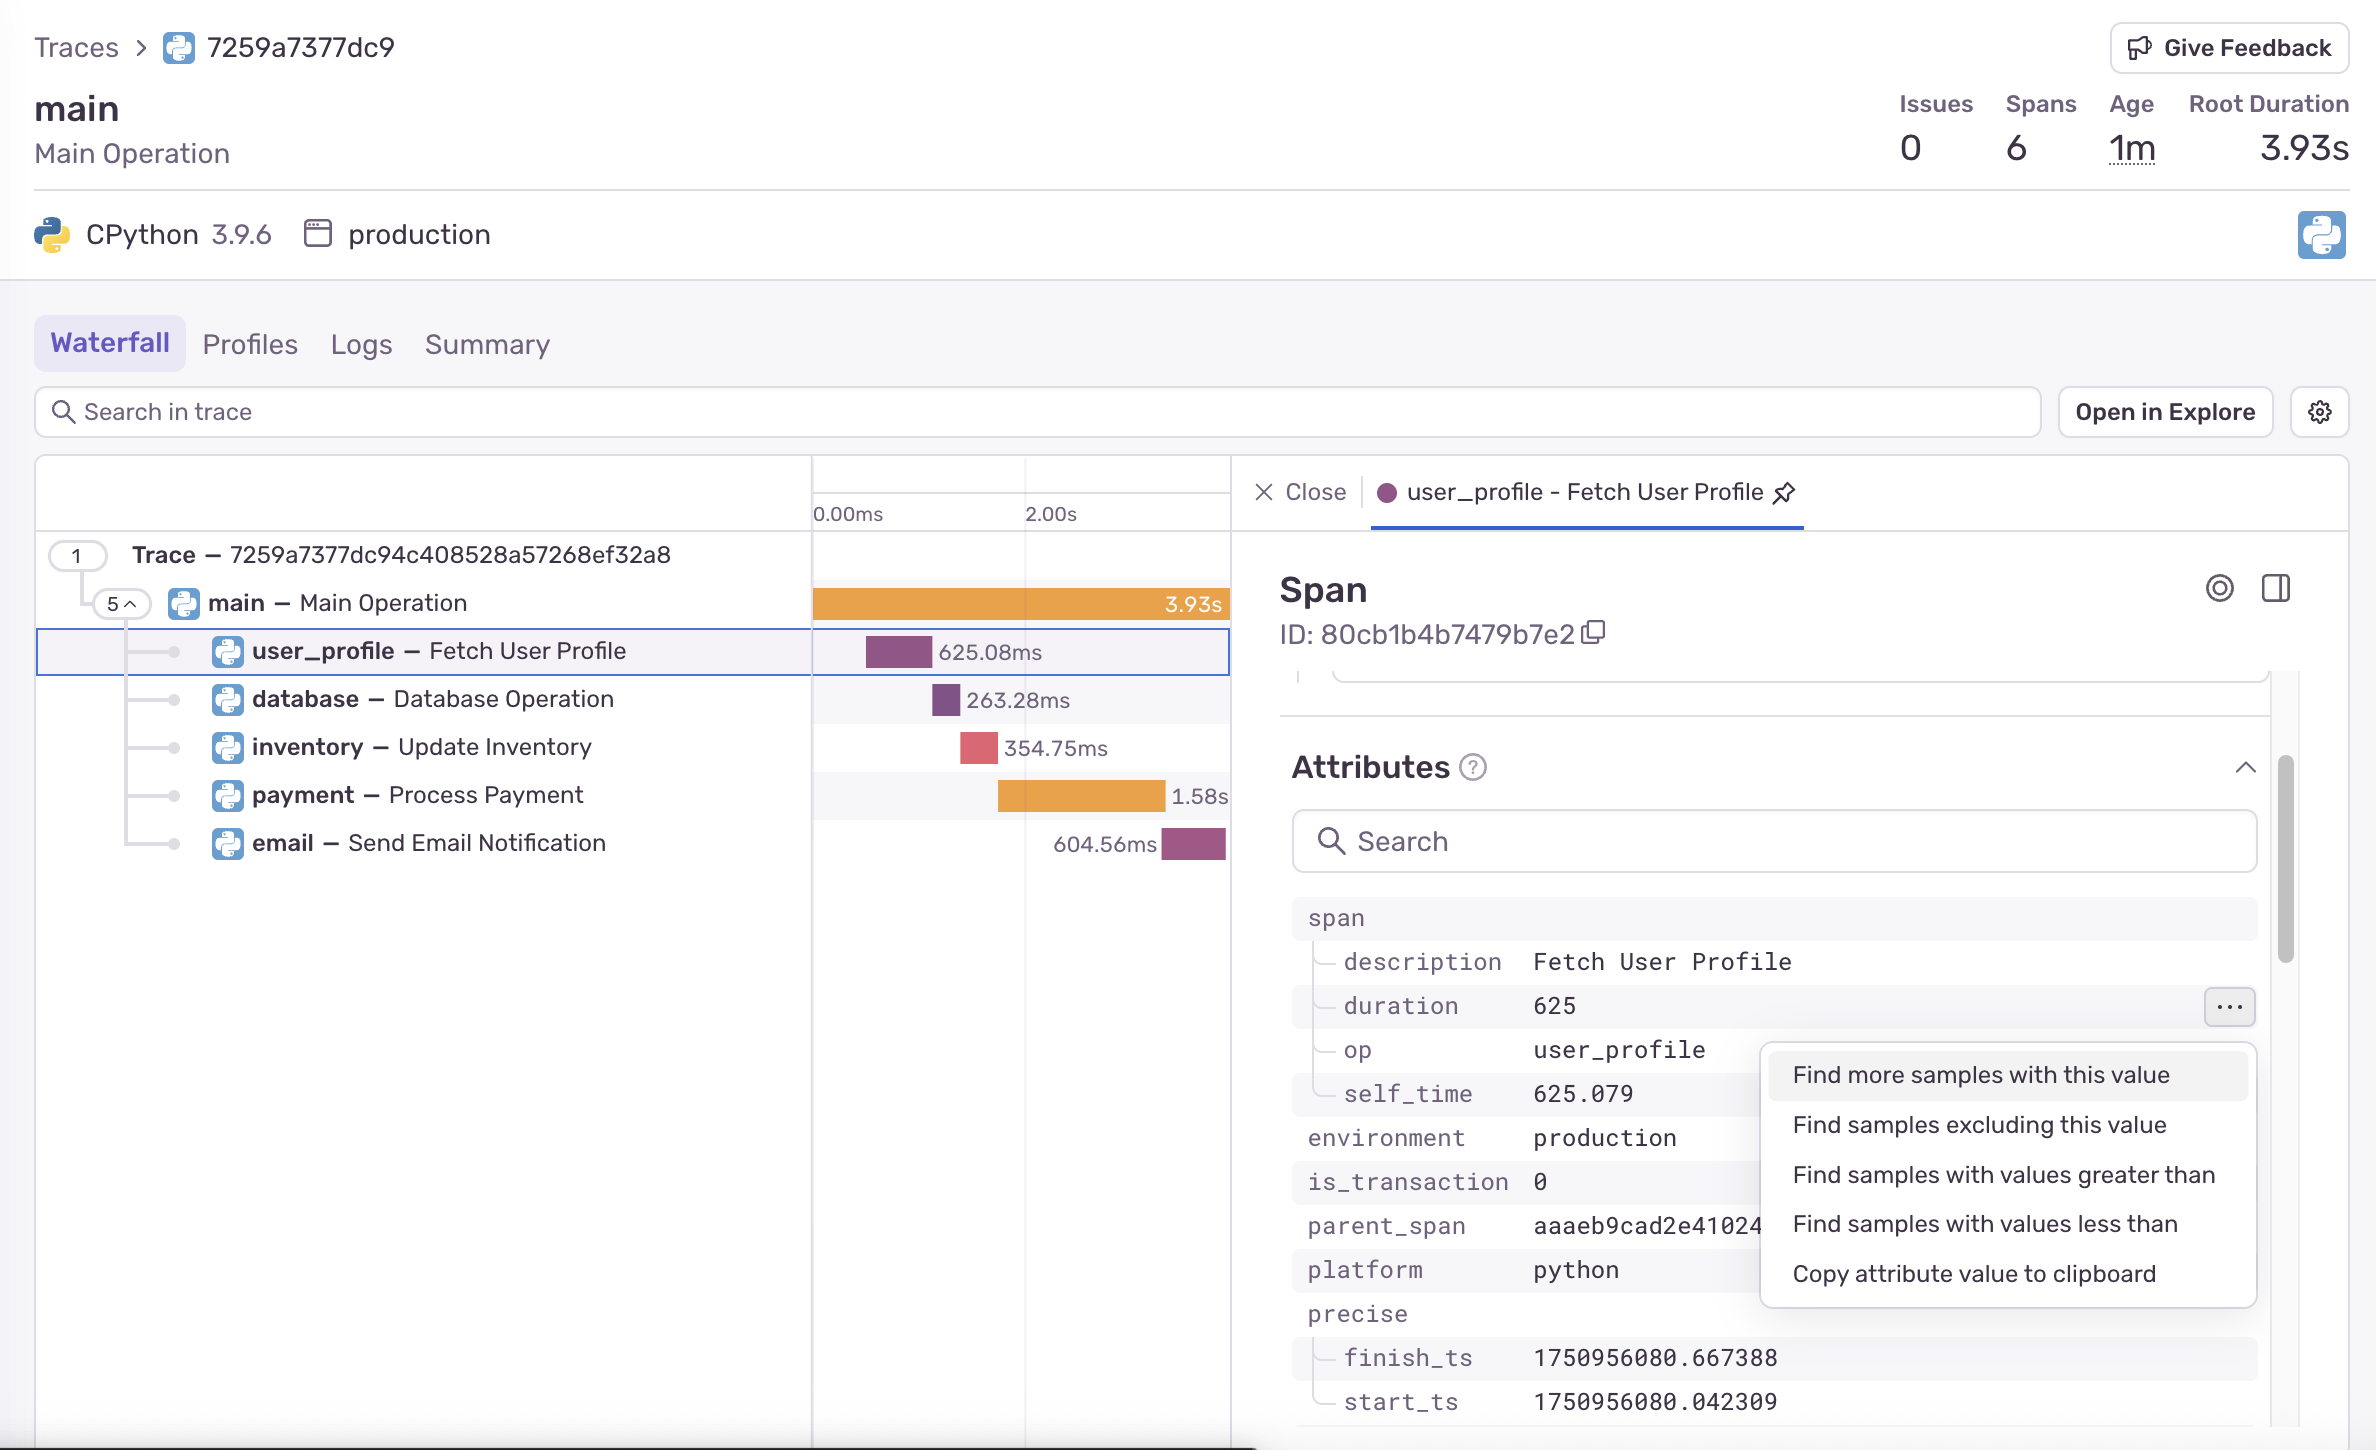This screenshot has height=1450, width=2376.
Task: Click the description Fetch User Profile attribute row
Action: pos(1774,962)
